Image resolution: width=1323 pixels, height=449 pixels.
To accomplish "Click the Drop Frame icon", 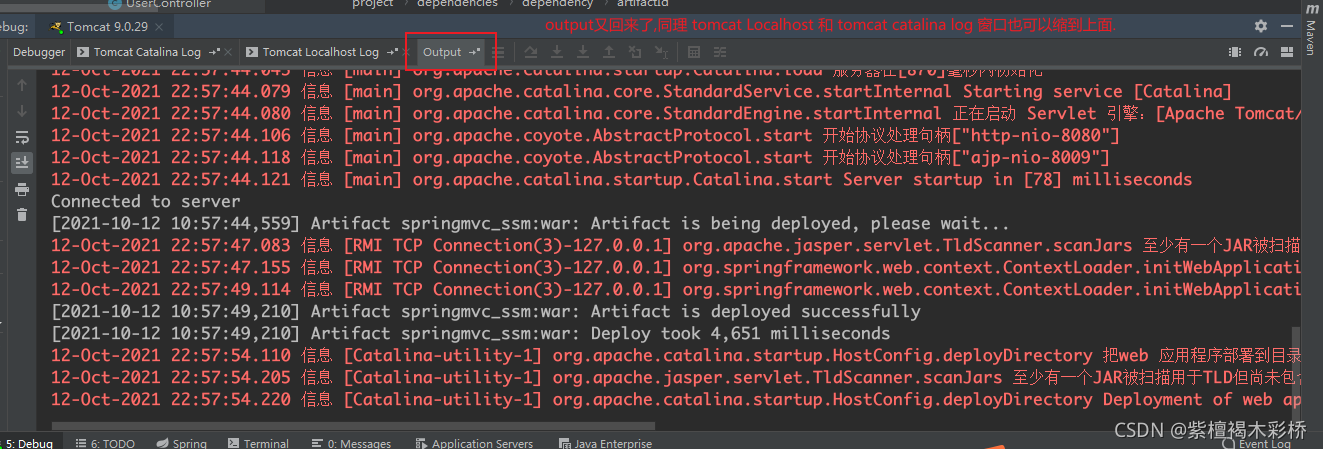I will 635,52.
